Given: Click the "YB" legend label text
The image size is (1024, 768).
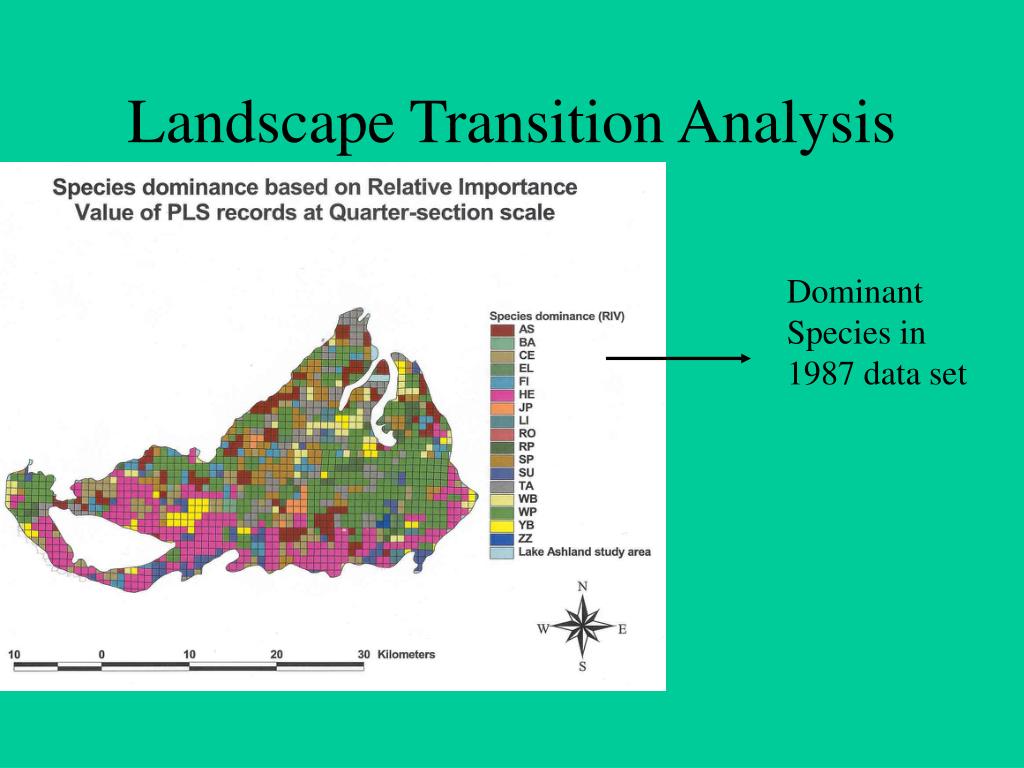Looking at the screenshot, I should (x=526, y=525).
